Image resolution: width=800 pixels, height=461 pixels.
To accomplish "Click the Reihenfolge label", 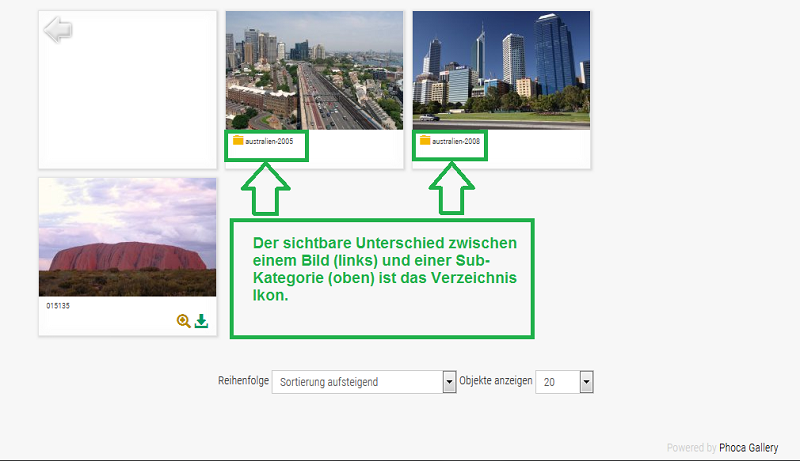I will pos(243,381).
